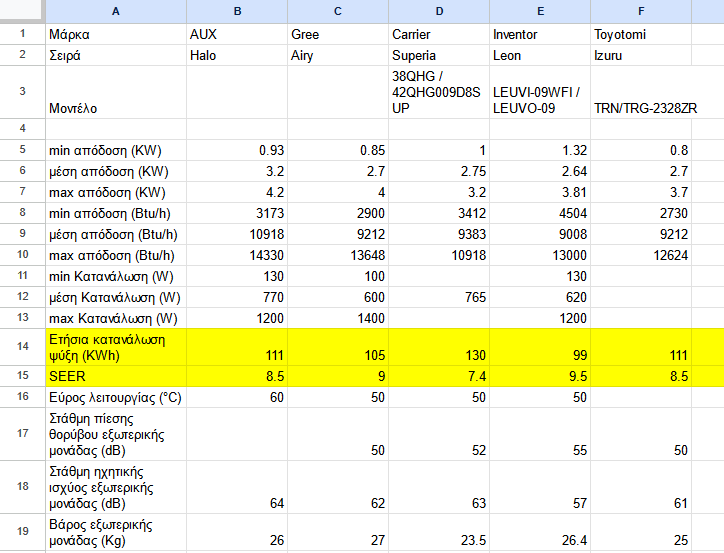The image size is (724, 553).
Task: Select row 3 header
Action: coord(23,92)
